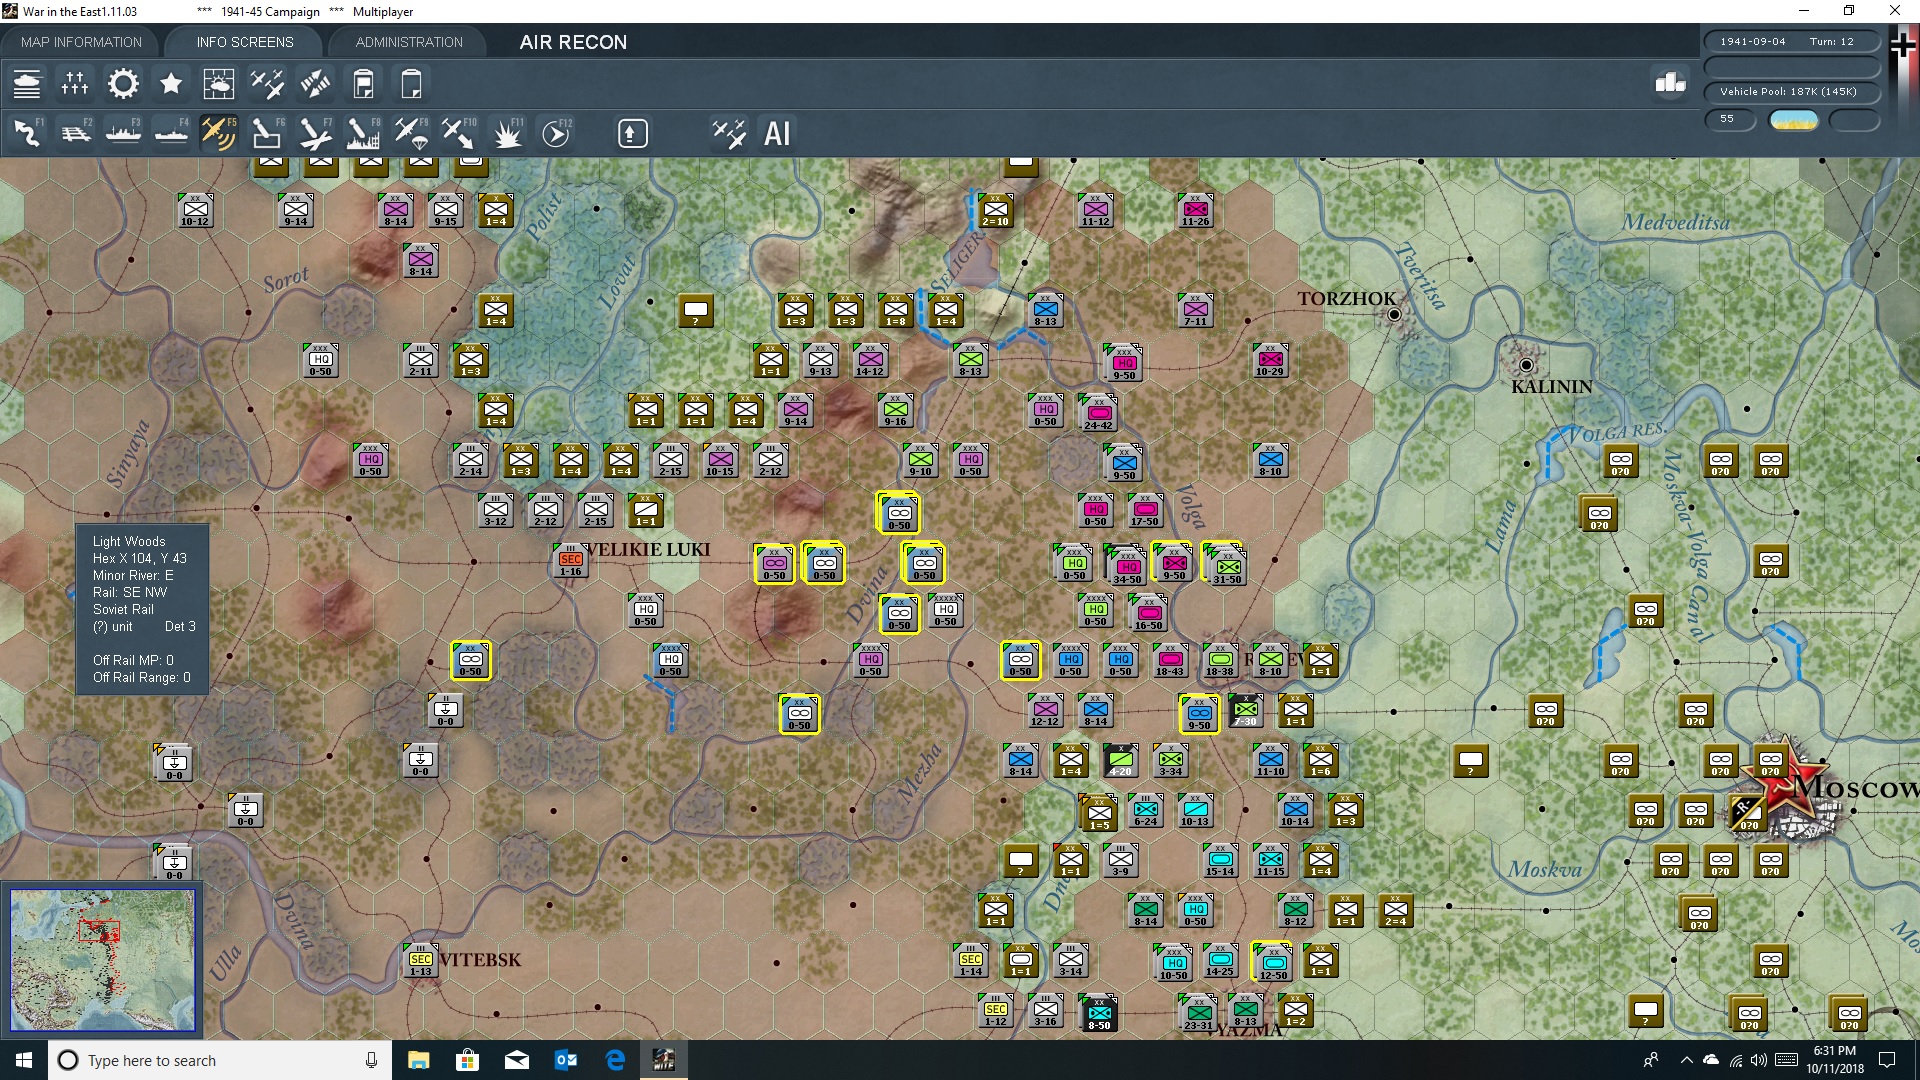Viewport: 1920px width, 1080px height.
Task: Open Windows Start menu
Action: tap(24, 1060)
